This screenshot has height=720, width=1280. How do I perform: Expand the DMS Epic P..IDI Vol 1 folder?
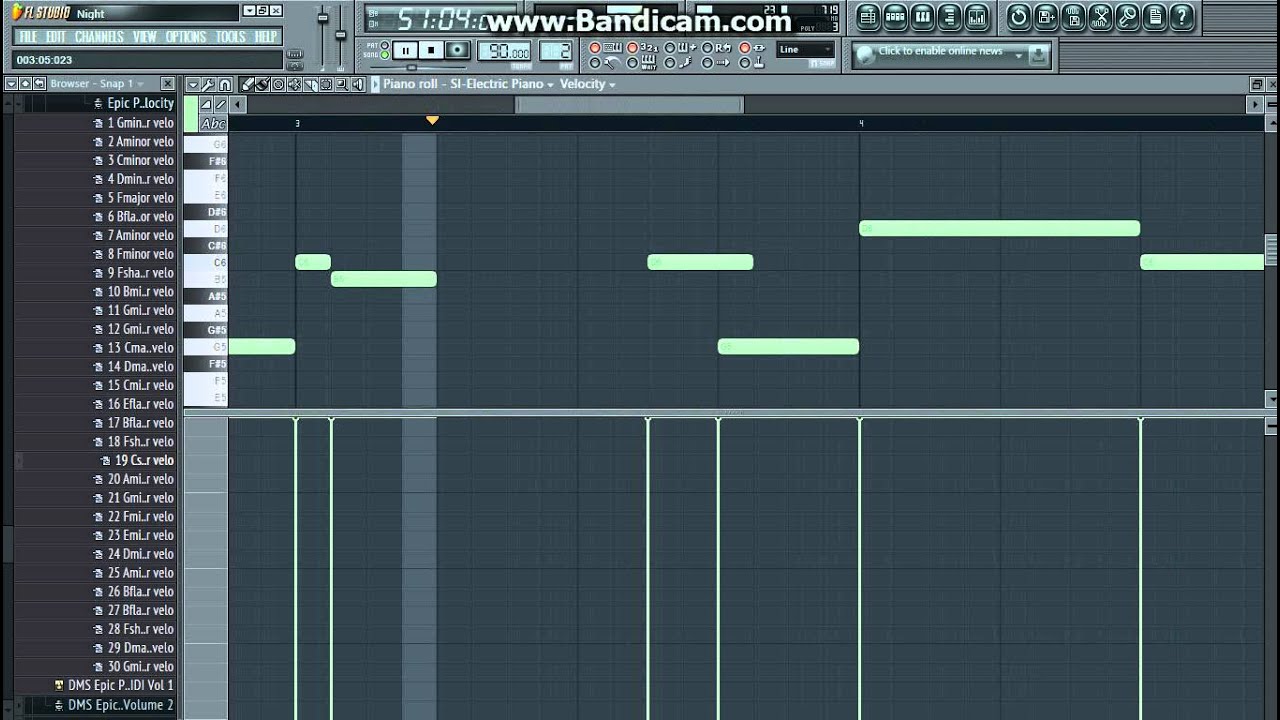(114, 685)
